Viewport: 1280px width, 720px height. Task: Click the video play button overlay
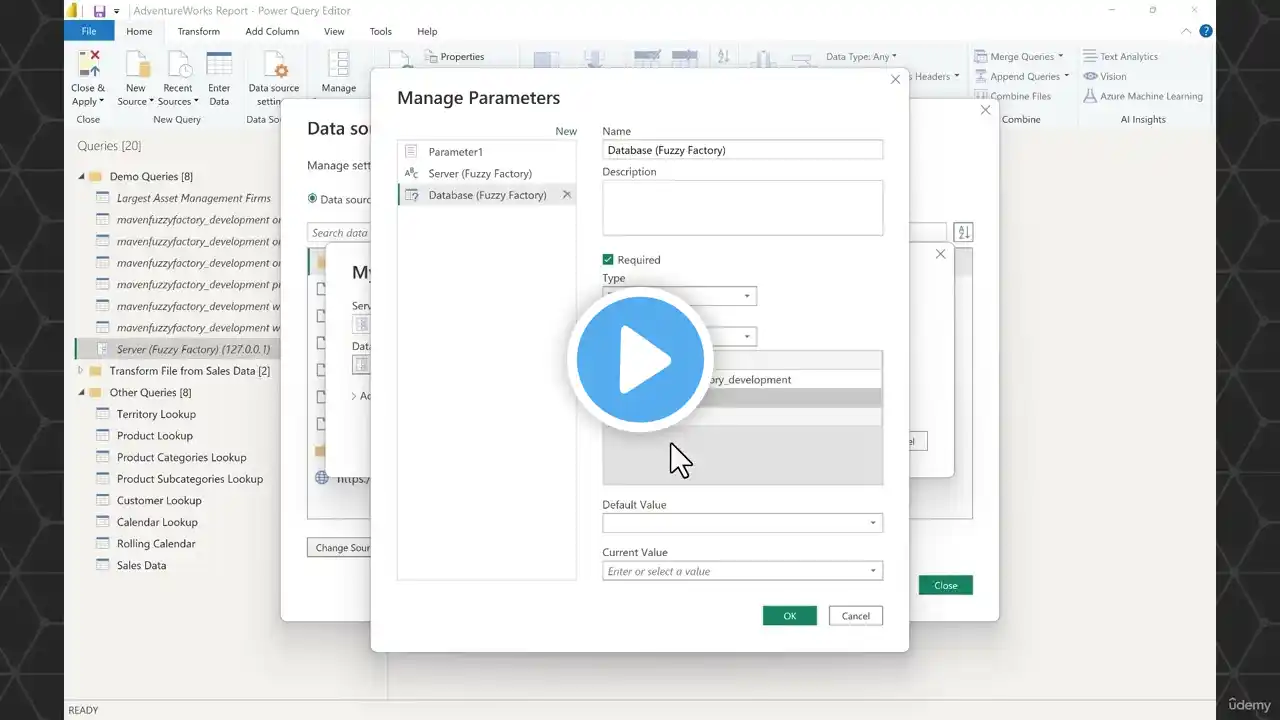click(640, 360)
